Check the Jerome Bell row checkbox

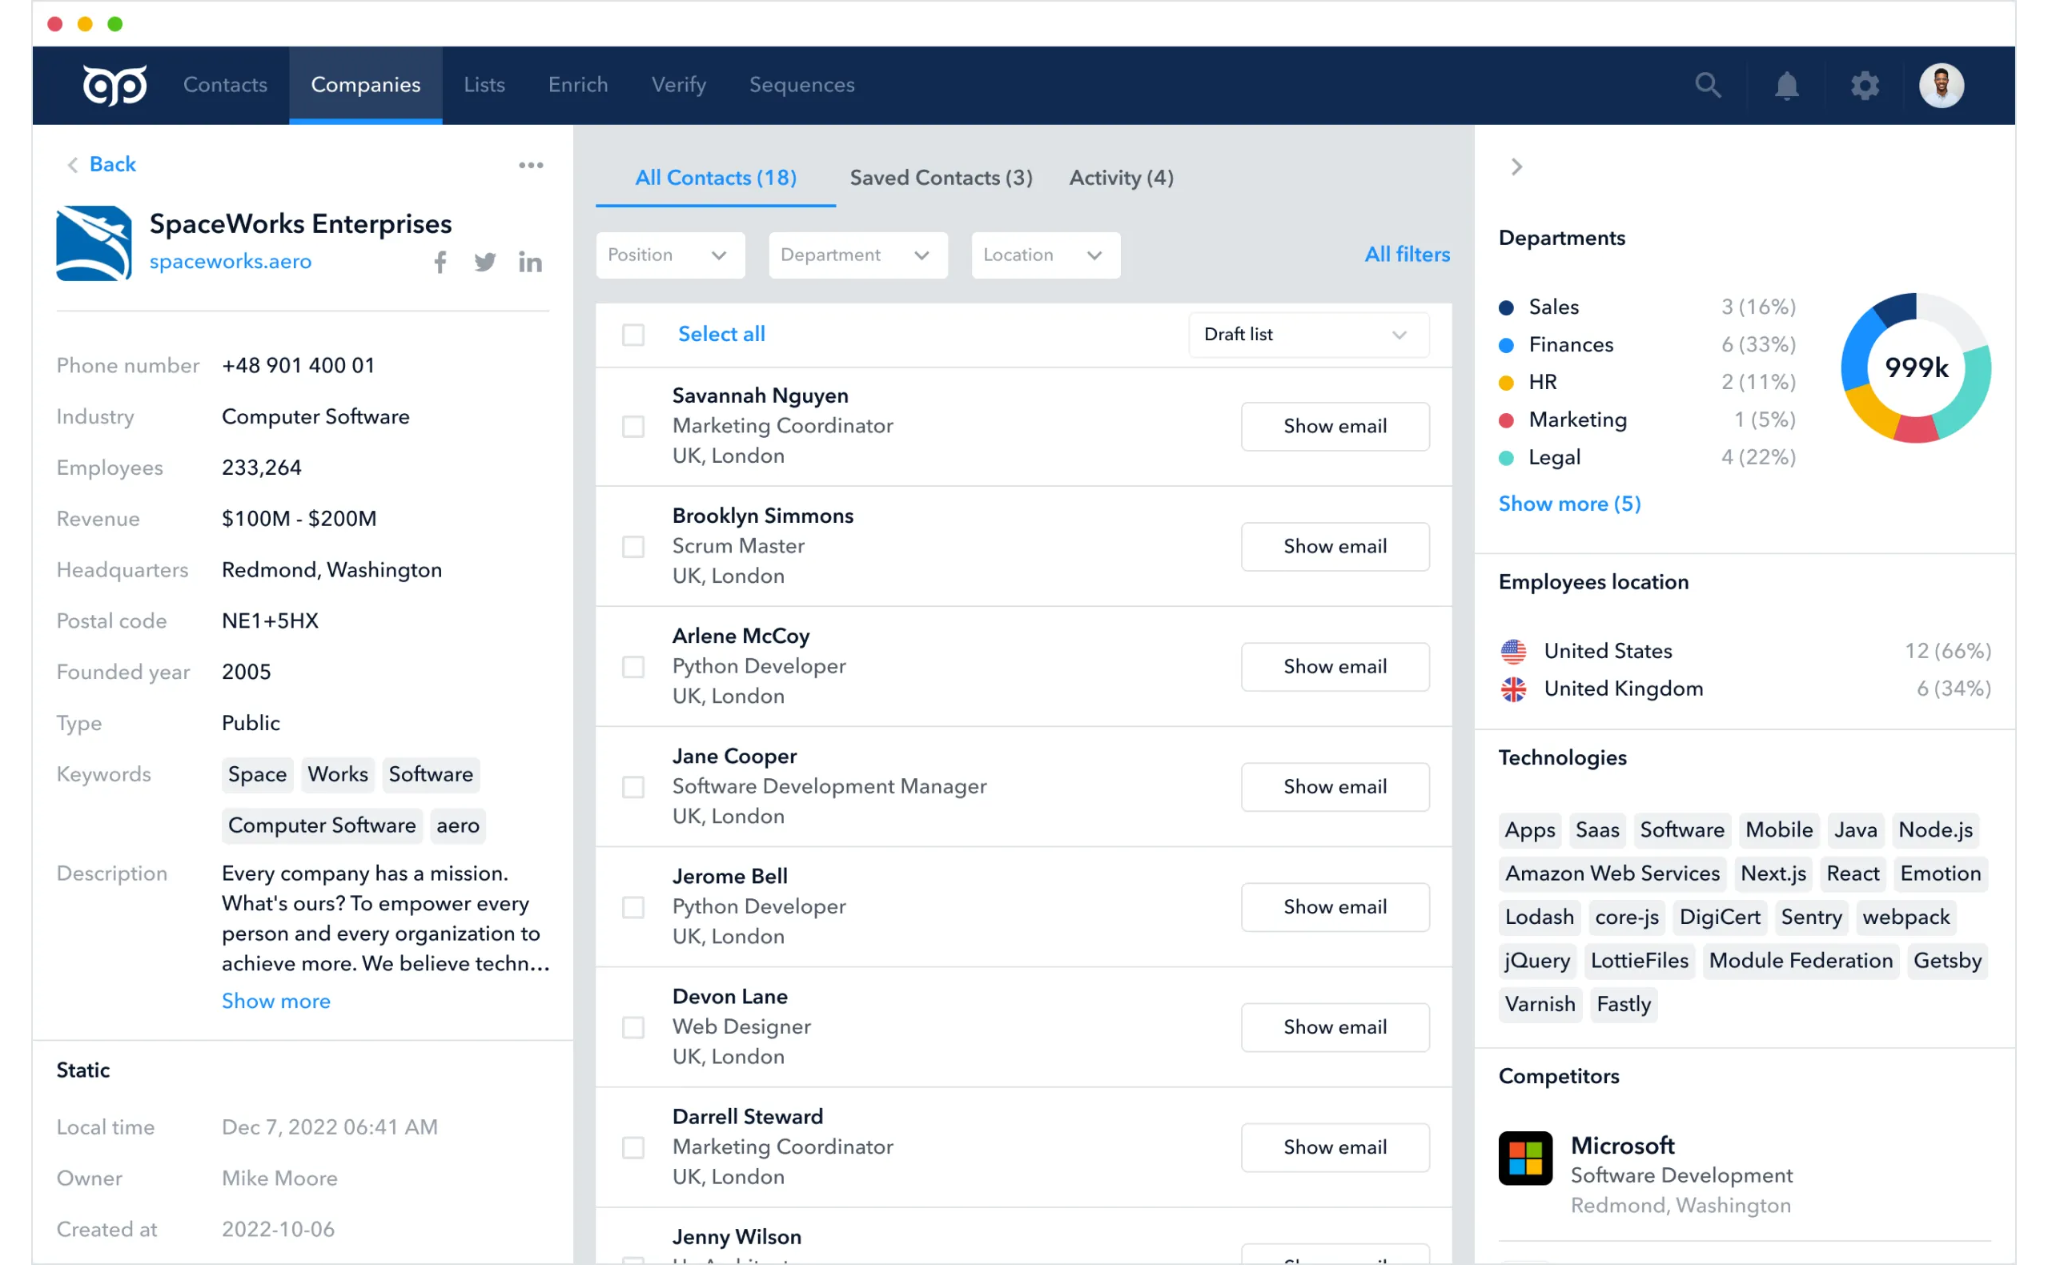633,907
